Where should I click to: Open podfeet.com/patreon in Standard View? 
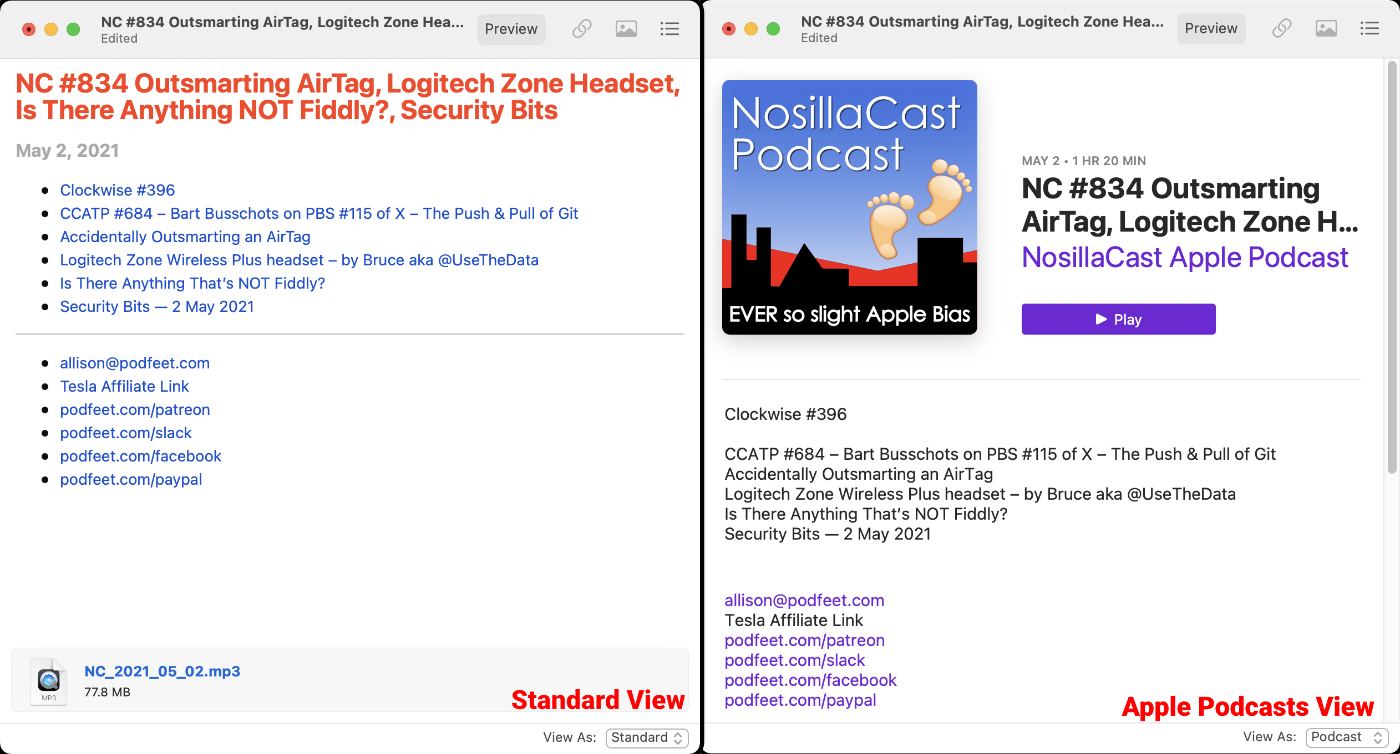(135, 409)
